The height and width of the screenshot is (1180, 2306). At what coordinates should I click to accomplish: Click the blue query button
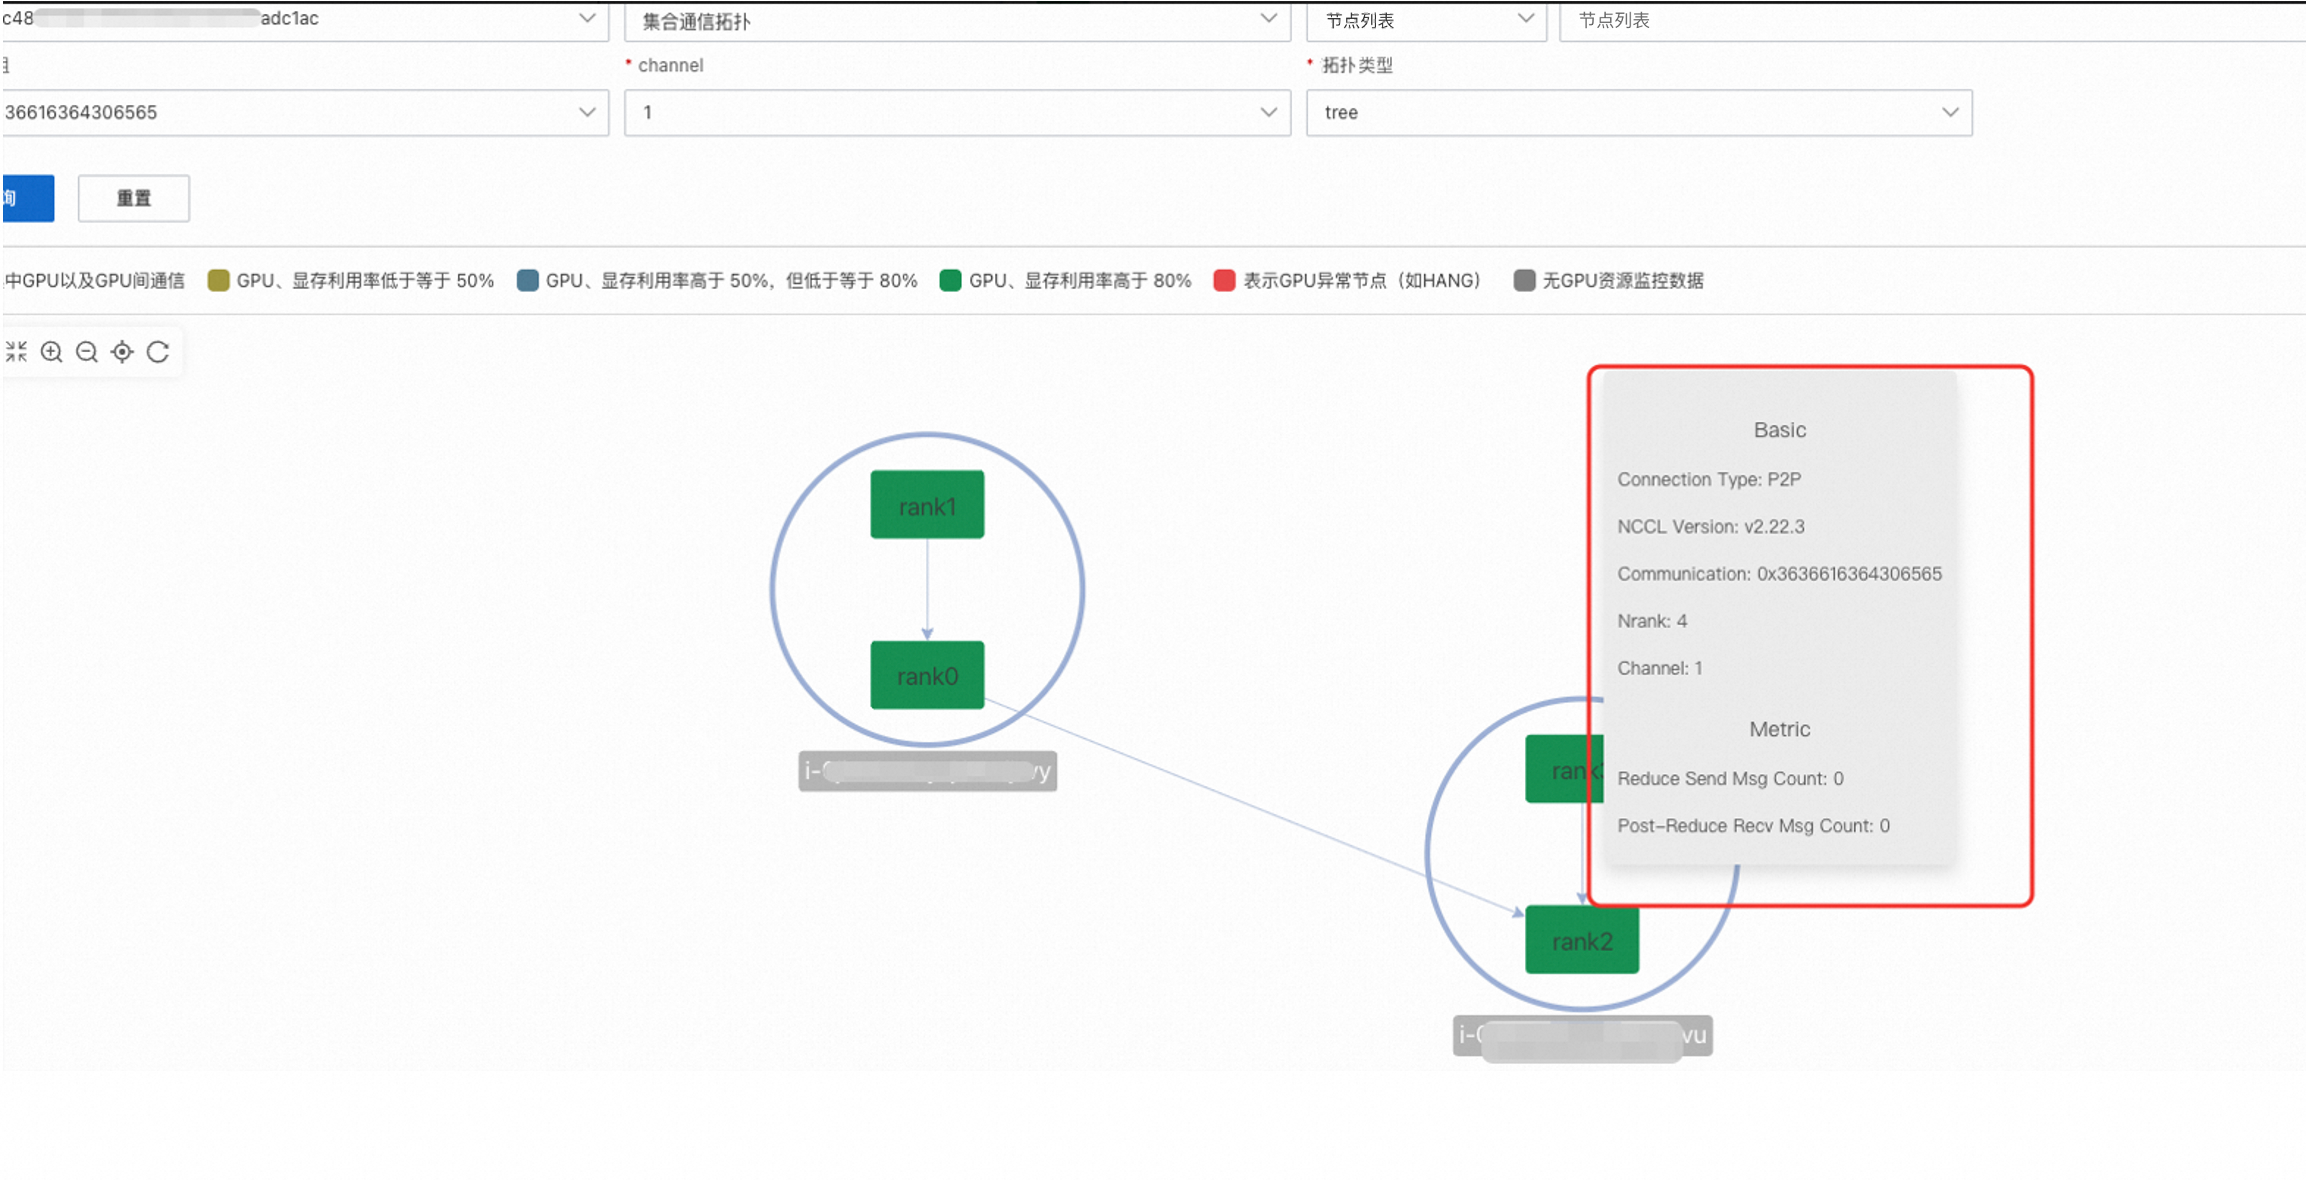click(27, 198)
